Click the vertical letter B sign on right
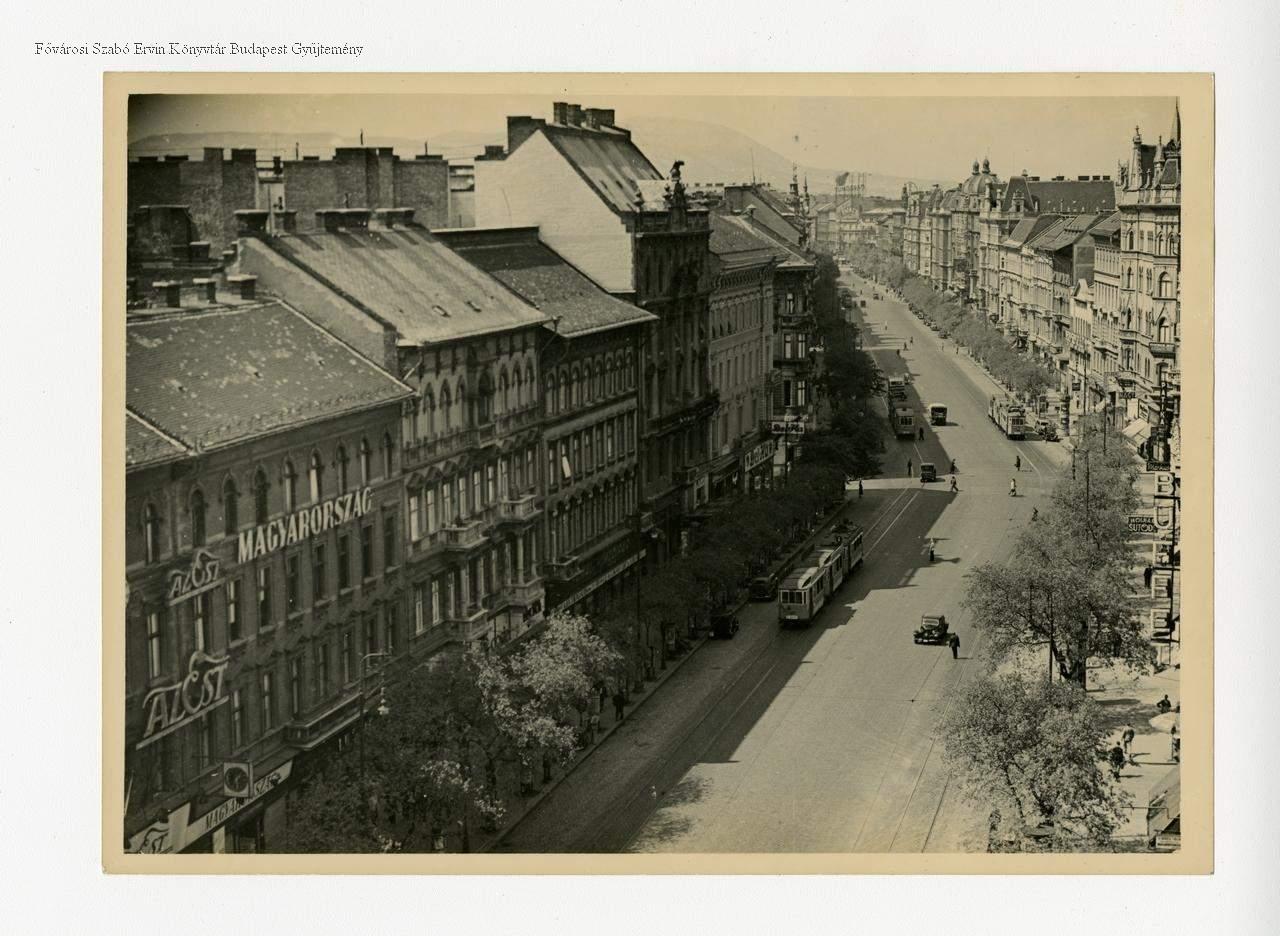 point(1163,485)
